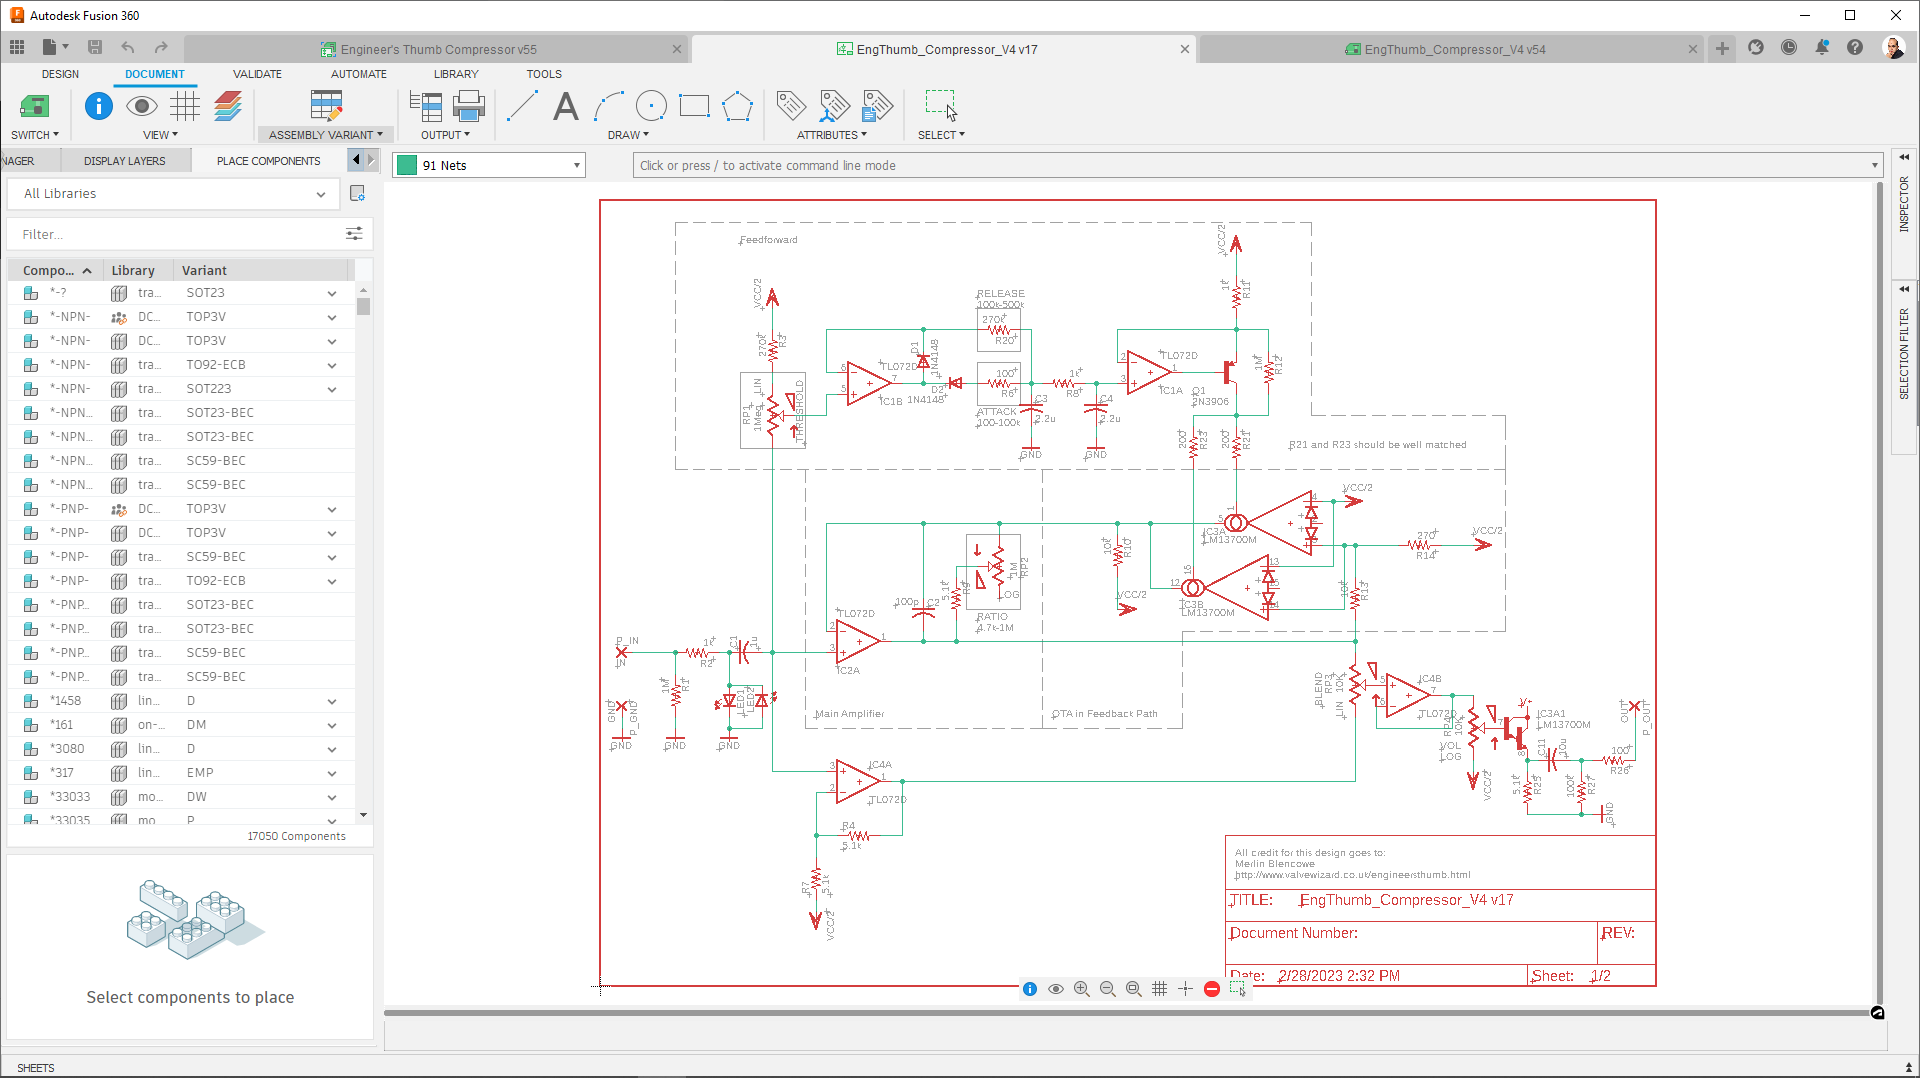This screenshot has width=1920, height=1083.
Task: Expand the SOT23 variant chevron
Action: pos(331,293)
